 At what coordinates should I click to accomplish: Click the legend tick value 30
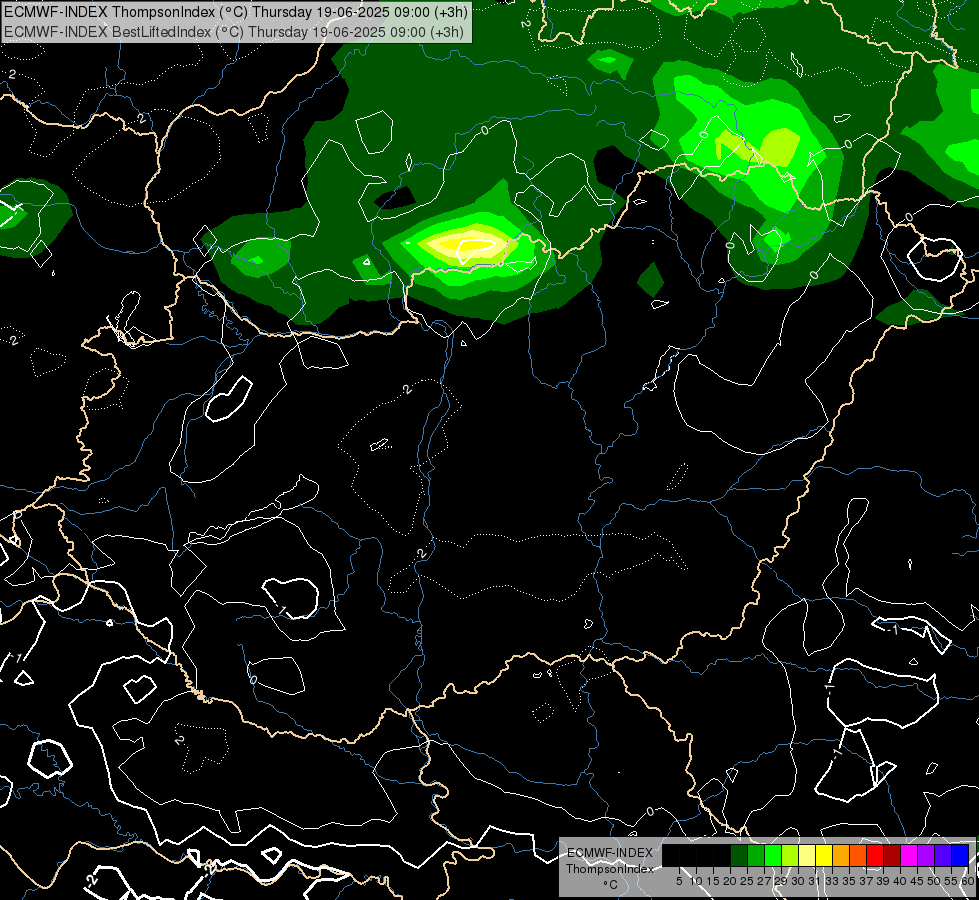tap(798, 881)
